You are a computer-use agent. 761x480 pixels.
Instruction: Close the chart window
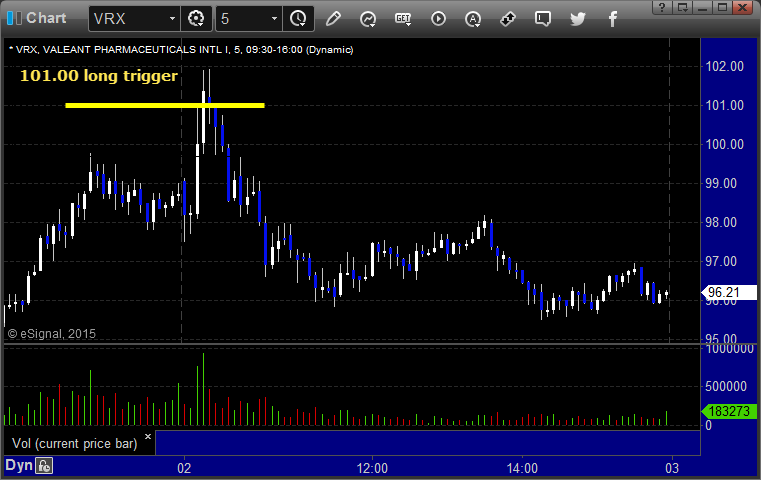(743, 7)
